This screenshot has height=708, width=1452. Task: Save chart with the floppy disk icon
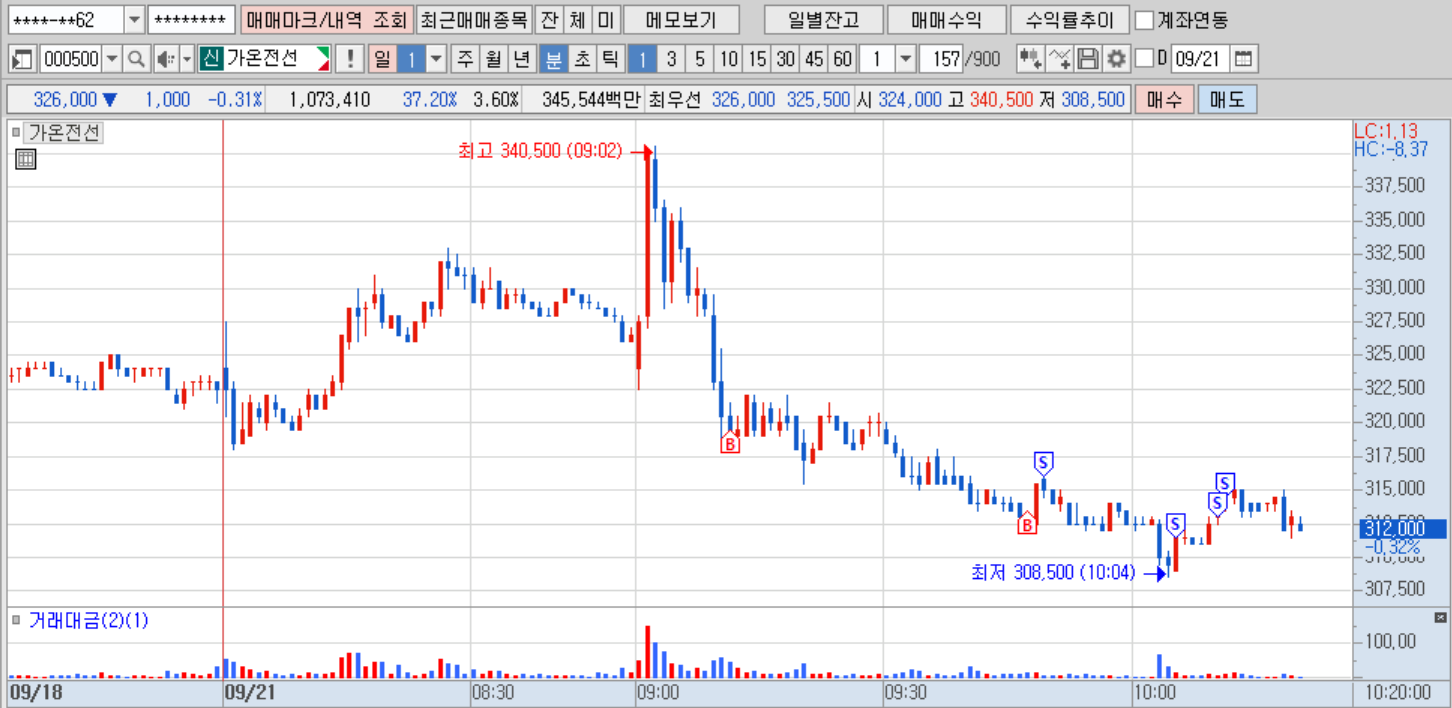1088,59
